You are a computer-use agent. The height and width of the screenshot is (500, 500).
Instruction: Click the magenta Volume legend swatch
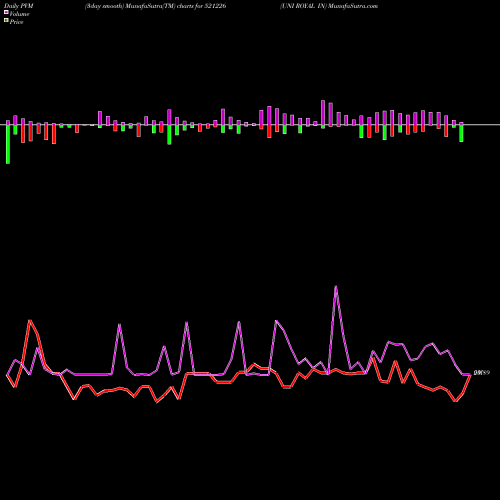(6, 12)
